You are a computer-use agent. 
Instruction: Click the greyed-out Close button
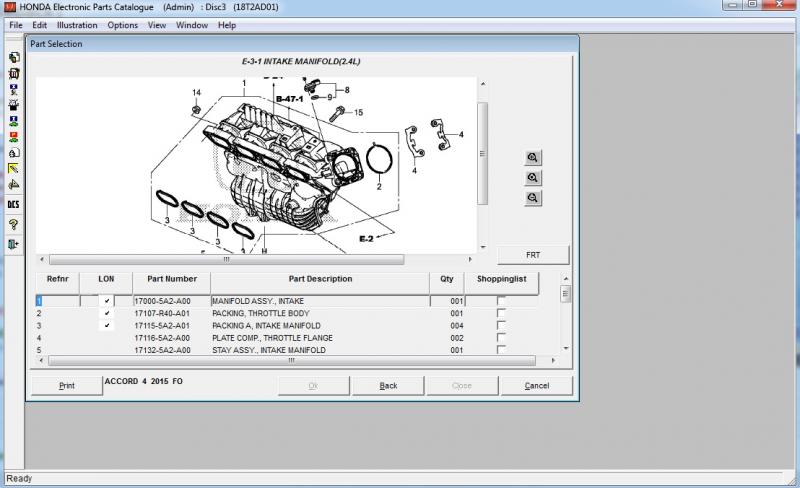coord(462,385)
